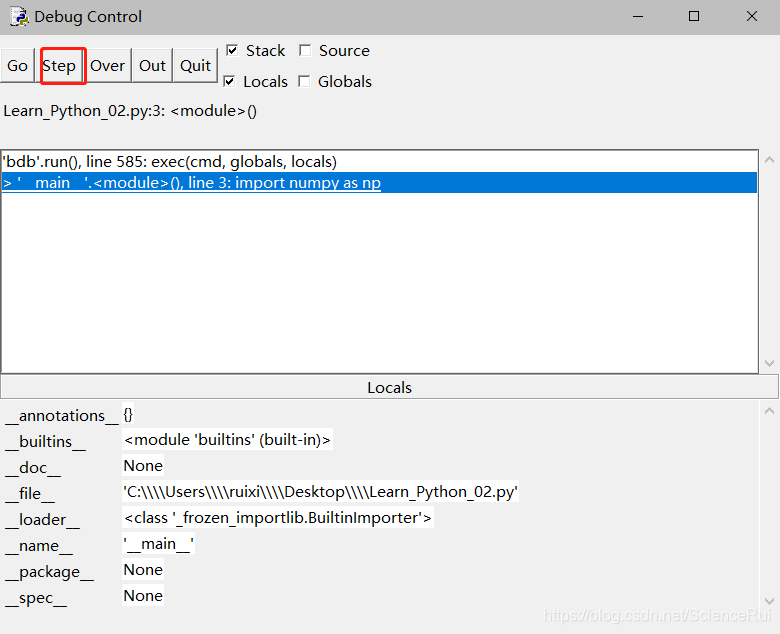The height and width of the screenshot is (634, 780).
Task: Minimize the Debug Control window
Action: pos(638,16)
